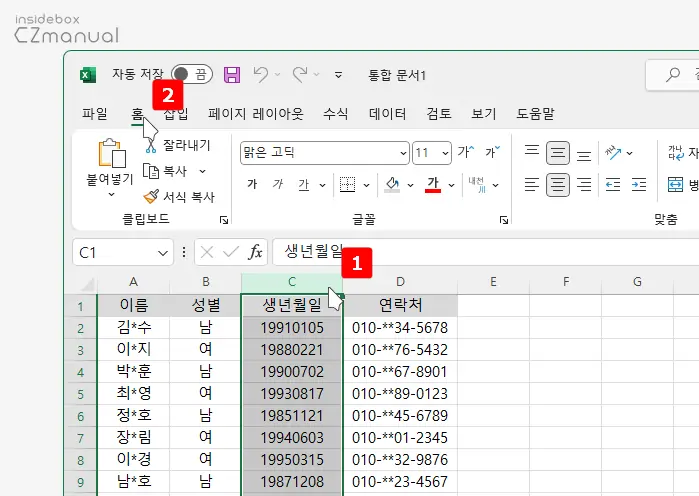Open the underline style dropdown arrow
This screenshot has width=699, height=496.
(x=322, y=185)
